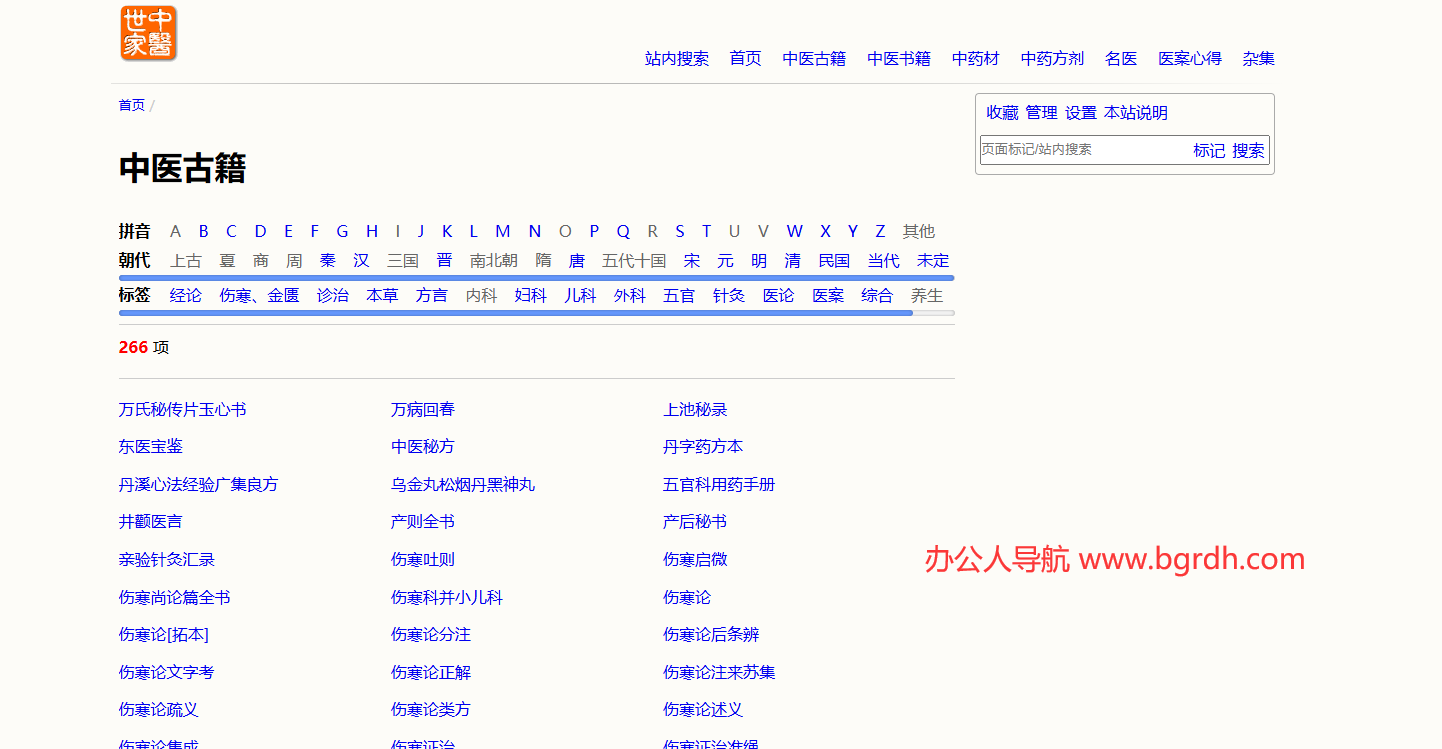The image size is (1442, 749).
Task: Go to 中药材 in top navigation
Action: (975, 59)
